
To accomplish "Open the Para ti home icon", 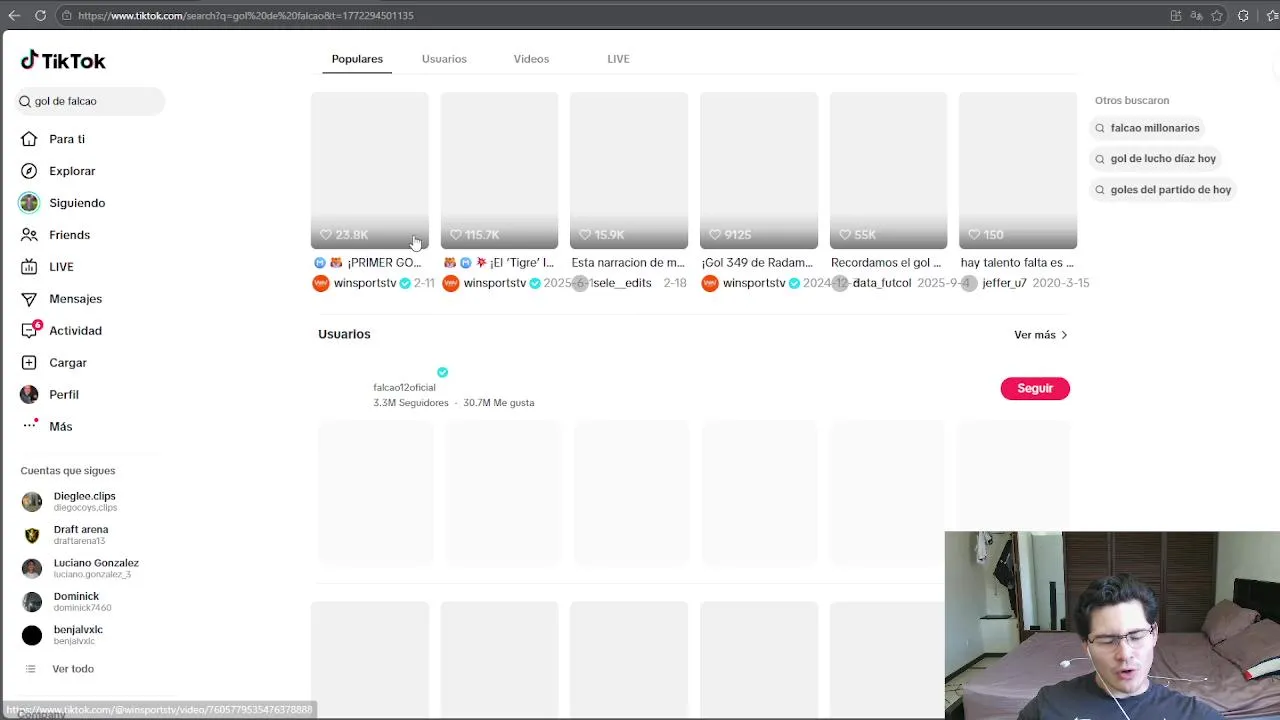I will click(x=29, y=139).
